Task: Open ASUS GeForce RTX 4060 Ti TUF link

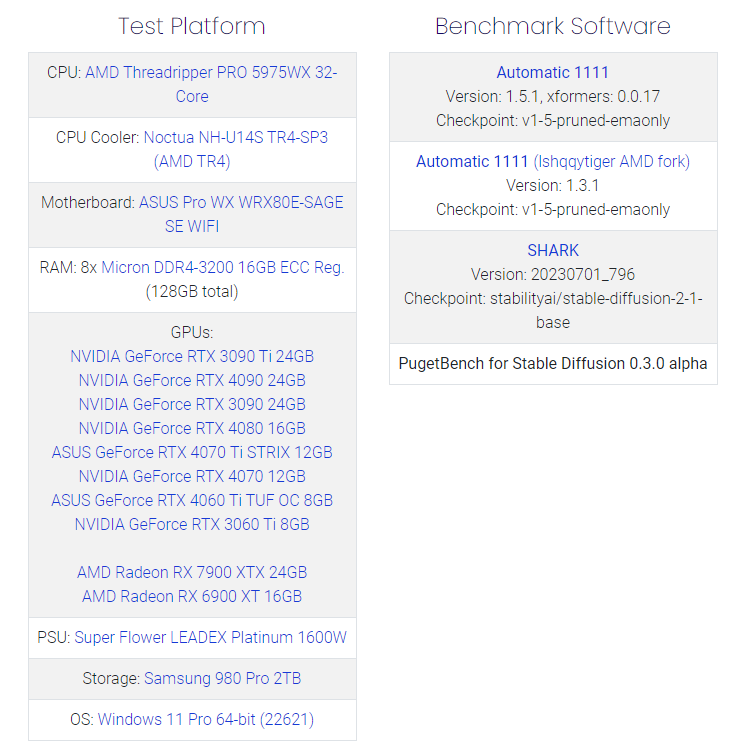Action: (x=192, y=500)
